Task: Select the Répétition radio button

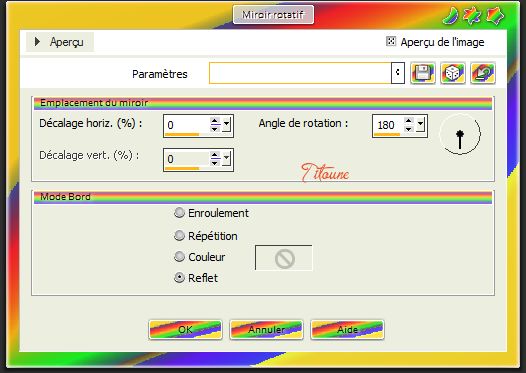Action: 179,235
